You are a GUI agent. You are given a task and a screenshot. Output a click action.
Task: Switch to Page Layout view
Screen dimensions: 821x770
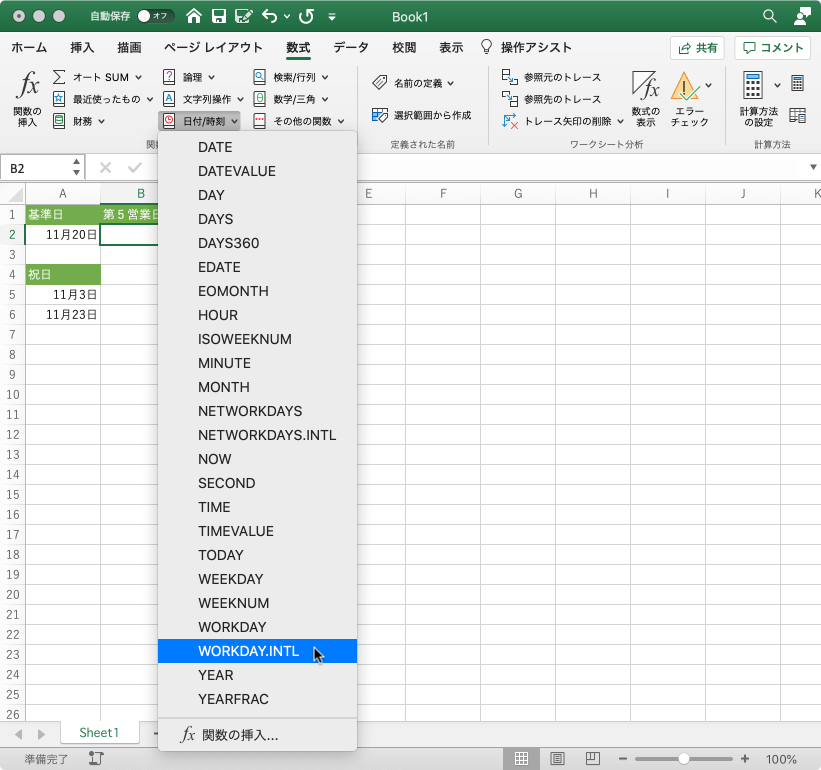(x=557, y=758)
